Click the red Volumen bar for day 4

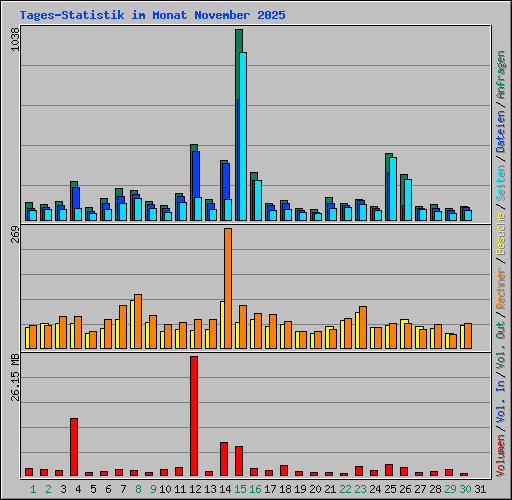[x=74, y=447]
